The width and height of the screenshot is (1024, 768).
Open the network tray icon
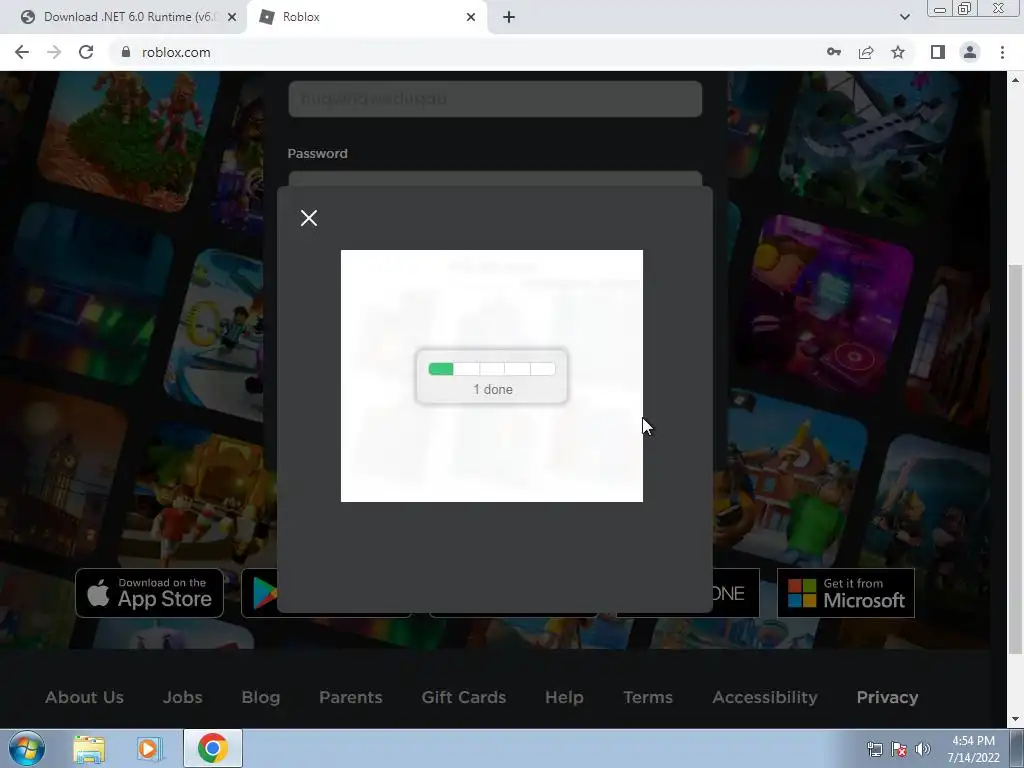pyautogui.click(x=874, y=749)
